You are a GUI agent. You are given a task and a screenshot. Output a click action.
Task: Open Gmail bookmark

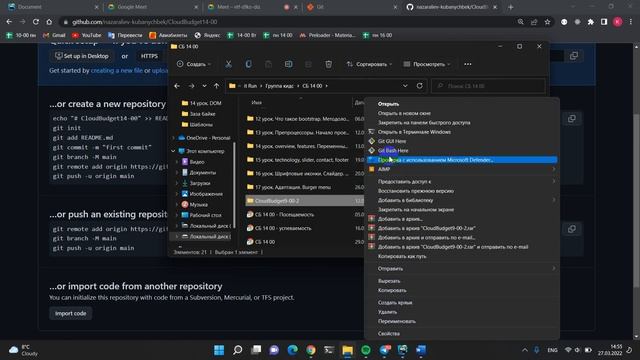tap(55, 36)
